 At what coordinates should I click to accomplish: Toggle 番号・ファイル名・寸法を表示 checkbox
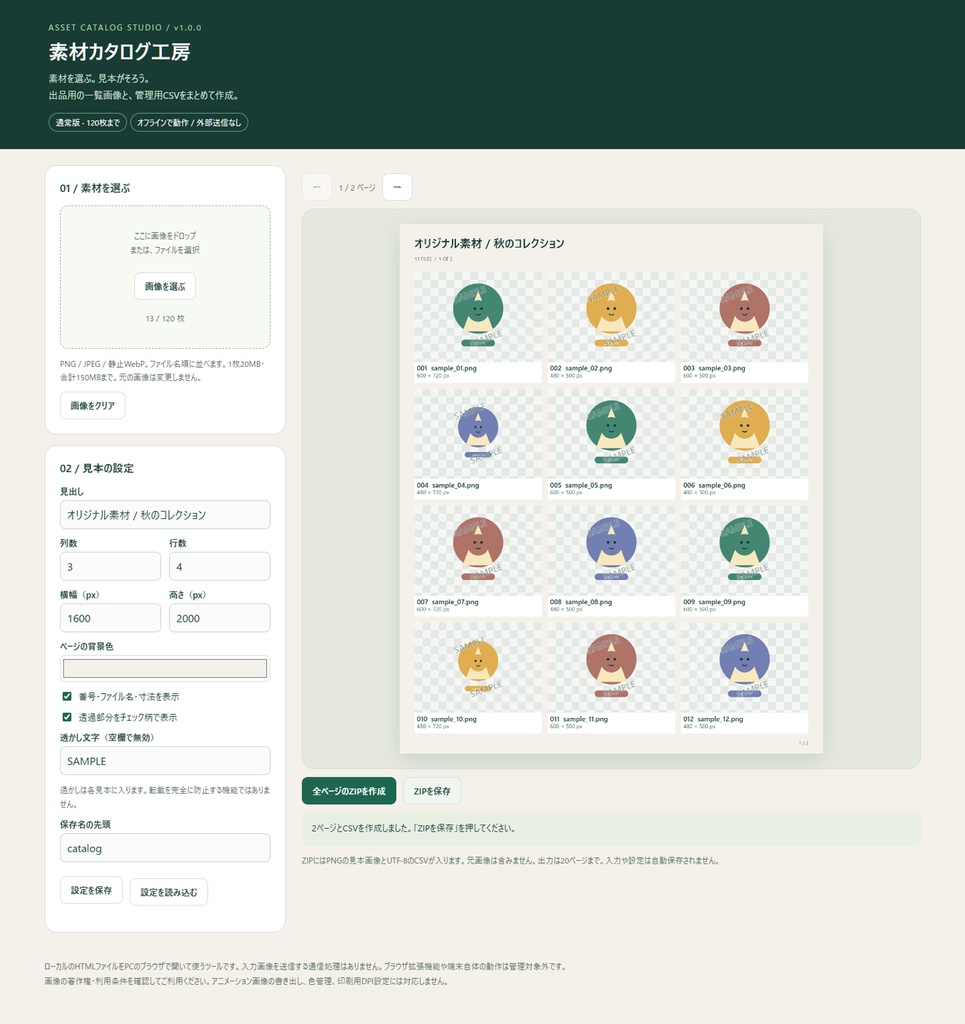(x=67, y=696)
